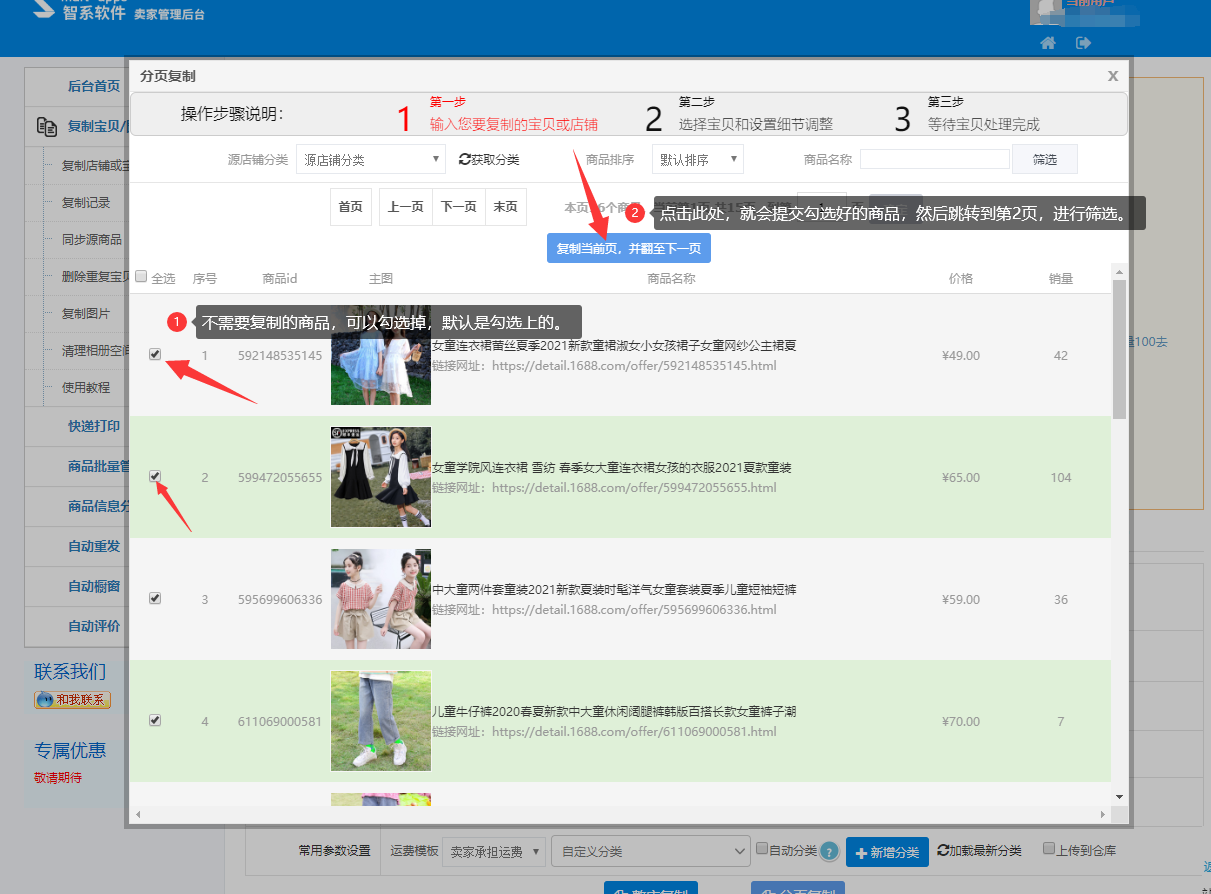Click the 销量 column header
The width and height of the screenshot is (1211, 894).
pyautogui.click(x=1061, y=278)
